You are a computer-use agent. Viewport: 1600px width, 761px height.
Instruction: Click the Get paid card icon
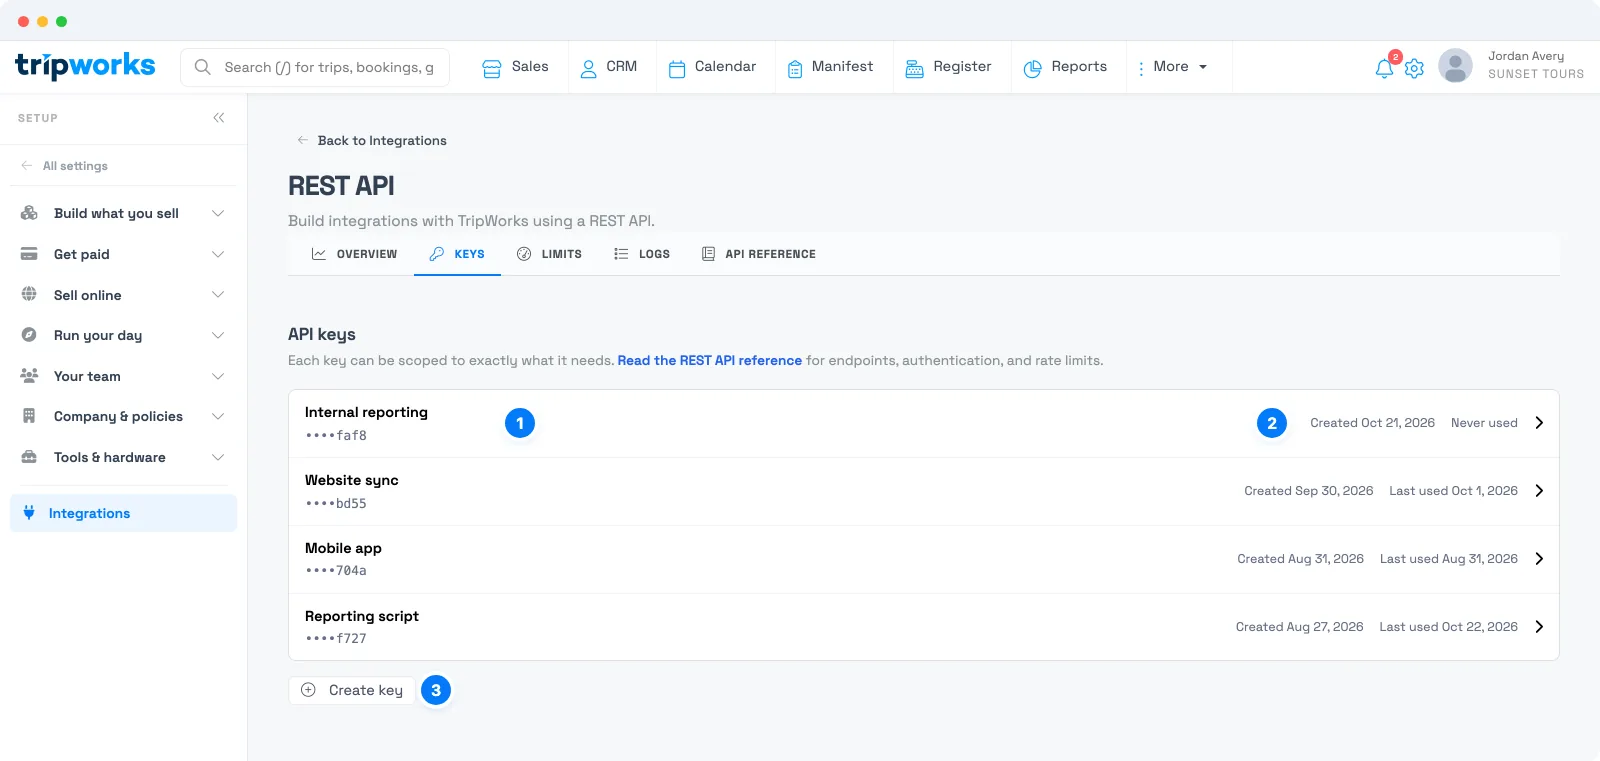pyautogui.click(x=29, y=254)
